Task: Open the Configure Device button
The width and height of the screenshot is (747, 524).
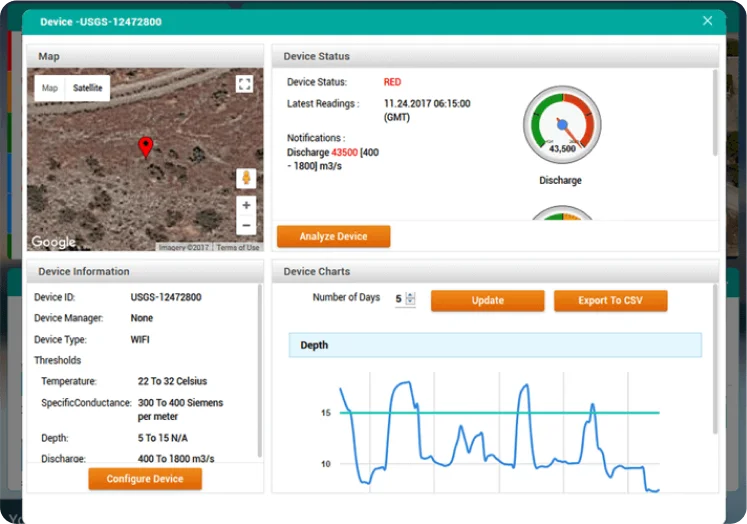Action: click(145, 479)
